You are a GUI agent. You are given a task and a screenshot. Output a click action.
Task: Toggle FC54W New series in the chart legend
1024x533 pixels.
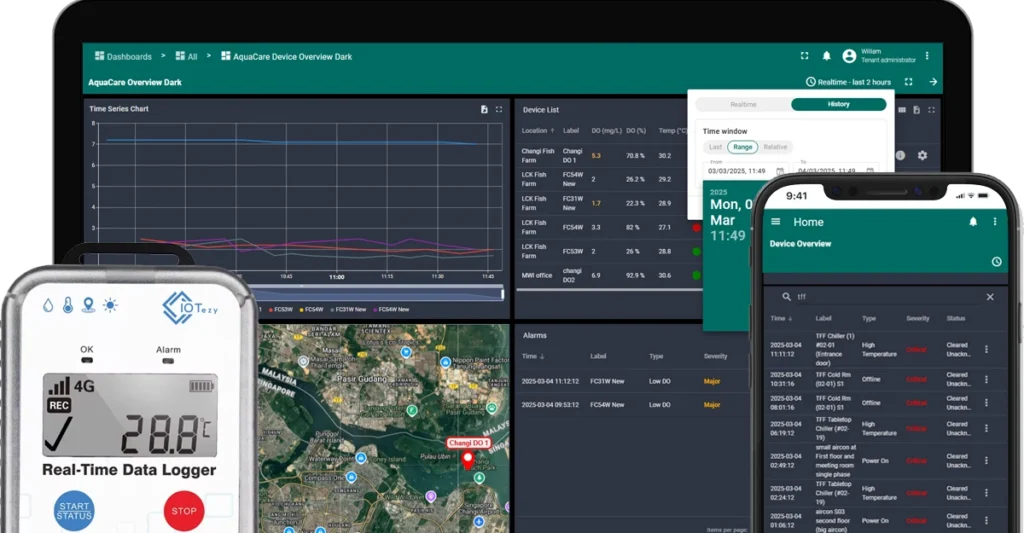coord(391,310)
